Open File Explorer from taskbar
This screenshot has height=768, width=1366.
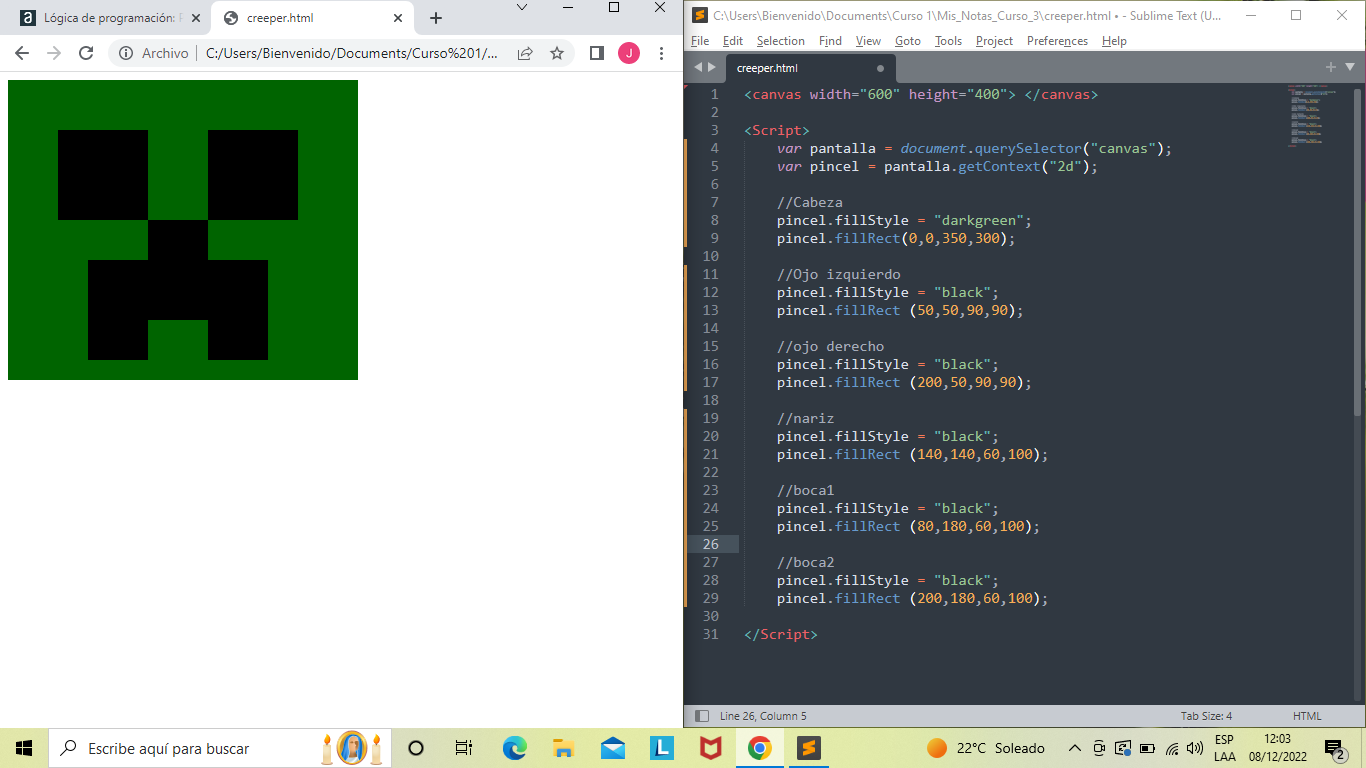[563, 748]
